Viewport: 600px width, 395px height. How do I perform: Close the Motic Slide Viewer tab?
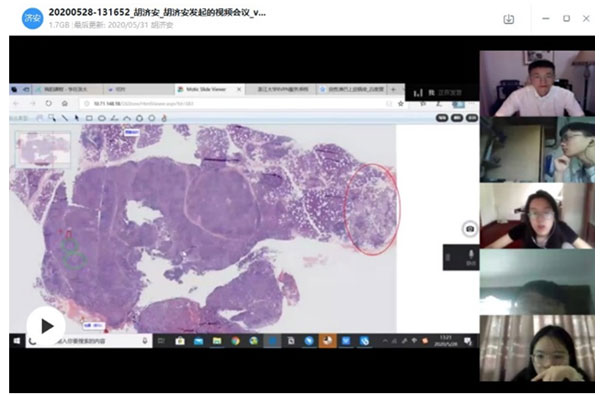tap(239, 89)
